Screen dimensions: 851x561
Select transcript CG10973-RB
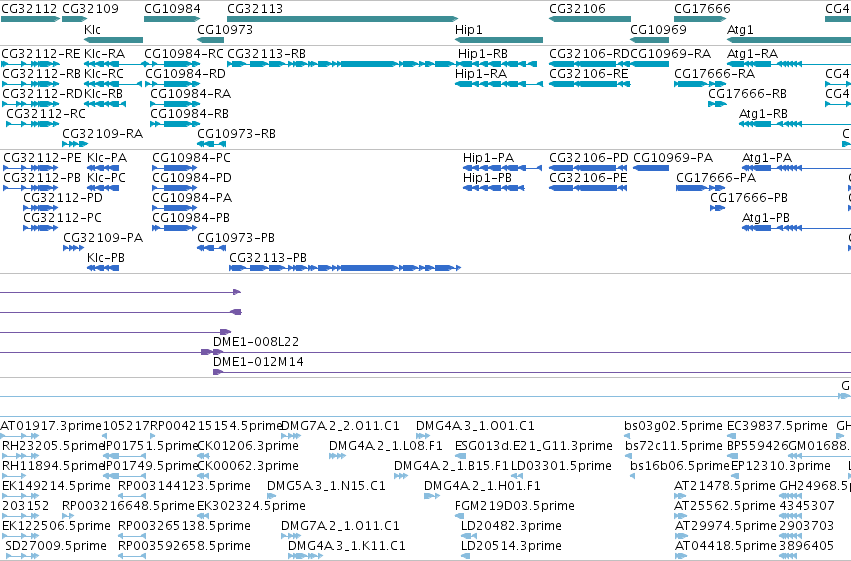pos(236,134)
